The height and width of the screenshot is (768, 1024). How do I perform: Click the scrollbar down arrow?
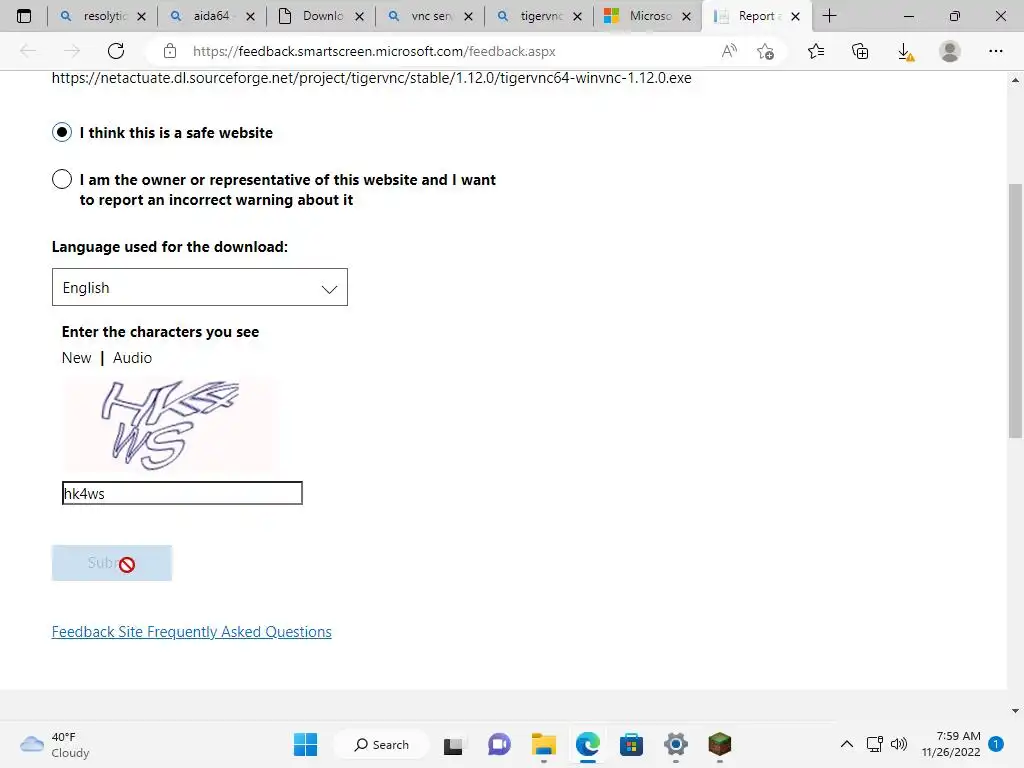pos(1015,711)
